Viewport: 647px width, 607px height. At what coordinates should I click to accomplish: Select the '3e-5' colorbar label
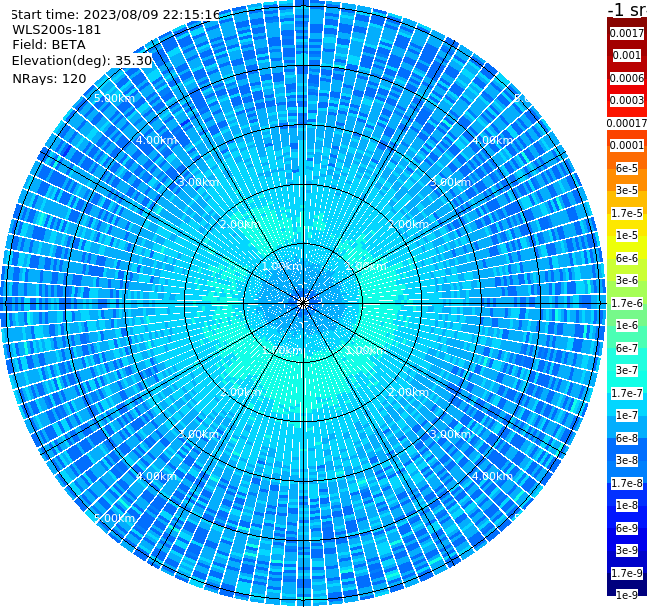coord(627,190)
